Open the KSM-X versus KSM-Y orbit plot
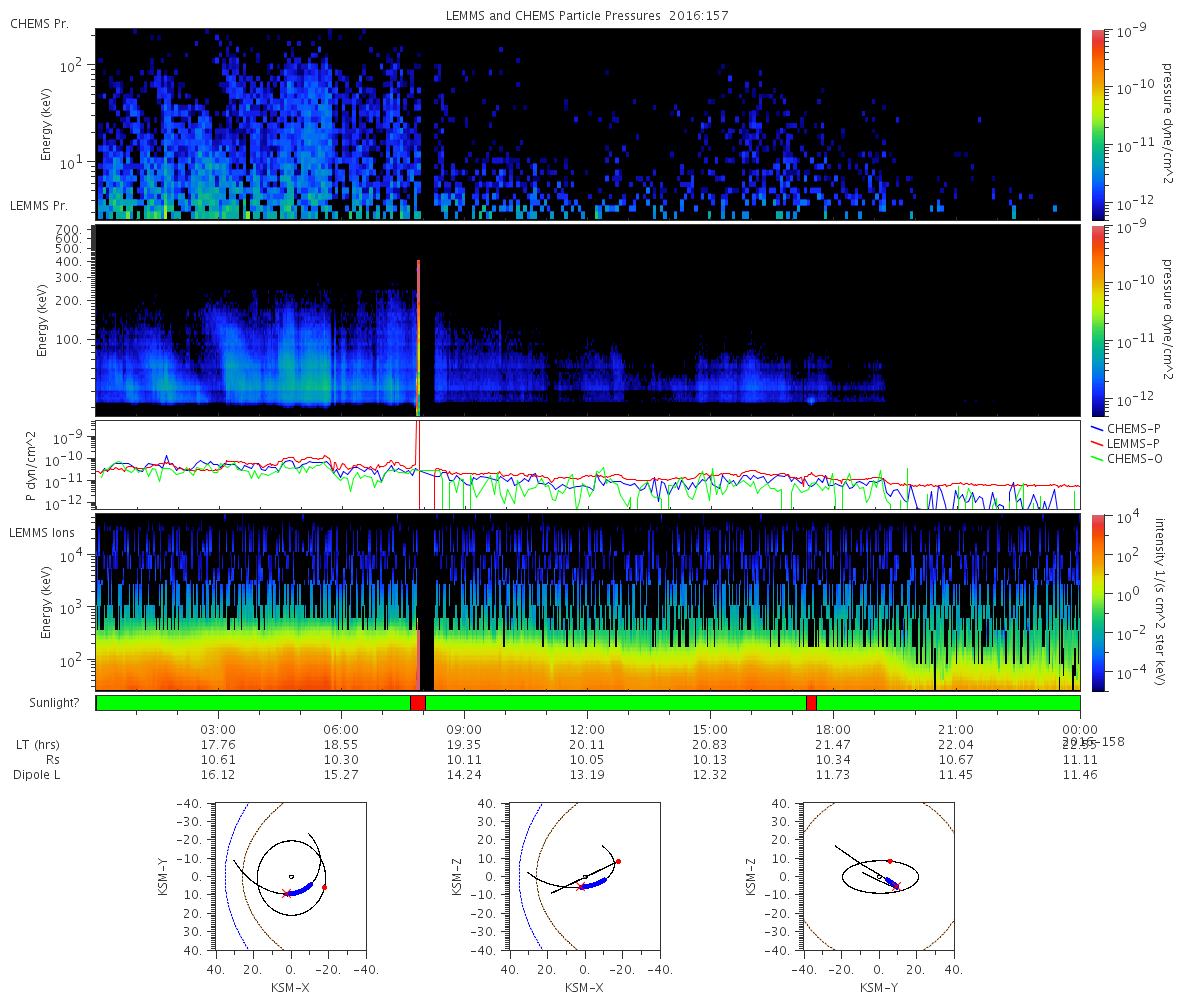1200x1000 pixels. 291,877
